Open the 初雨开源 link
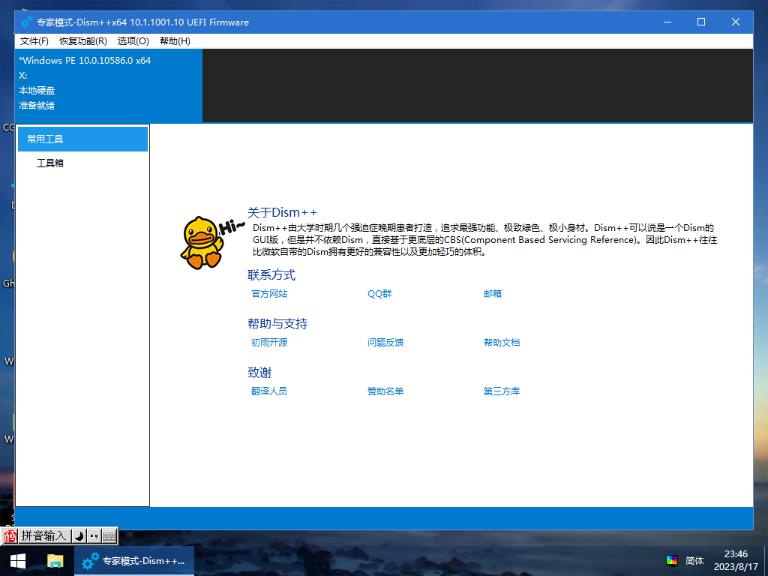 (269, 342)
